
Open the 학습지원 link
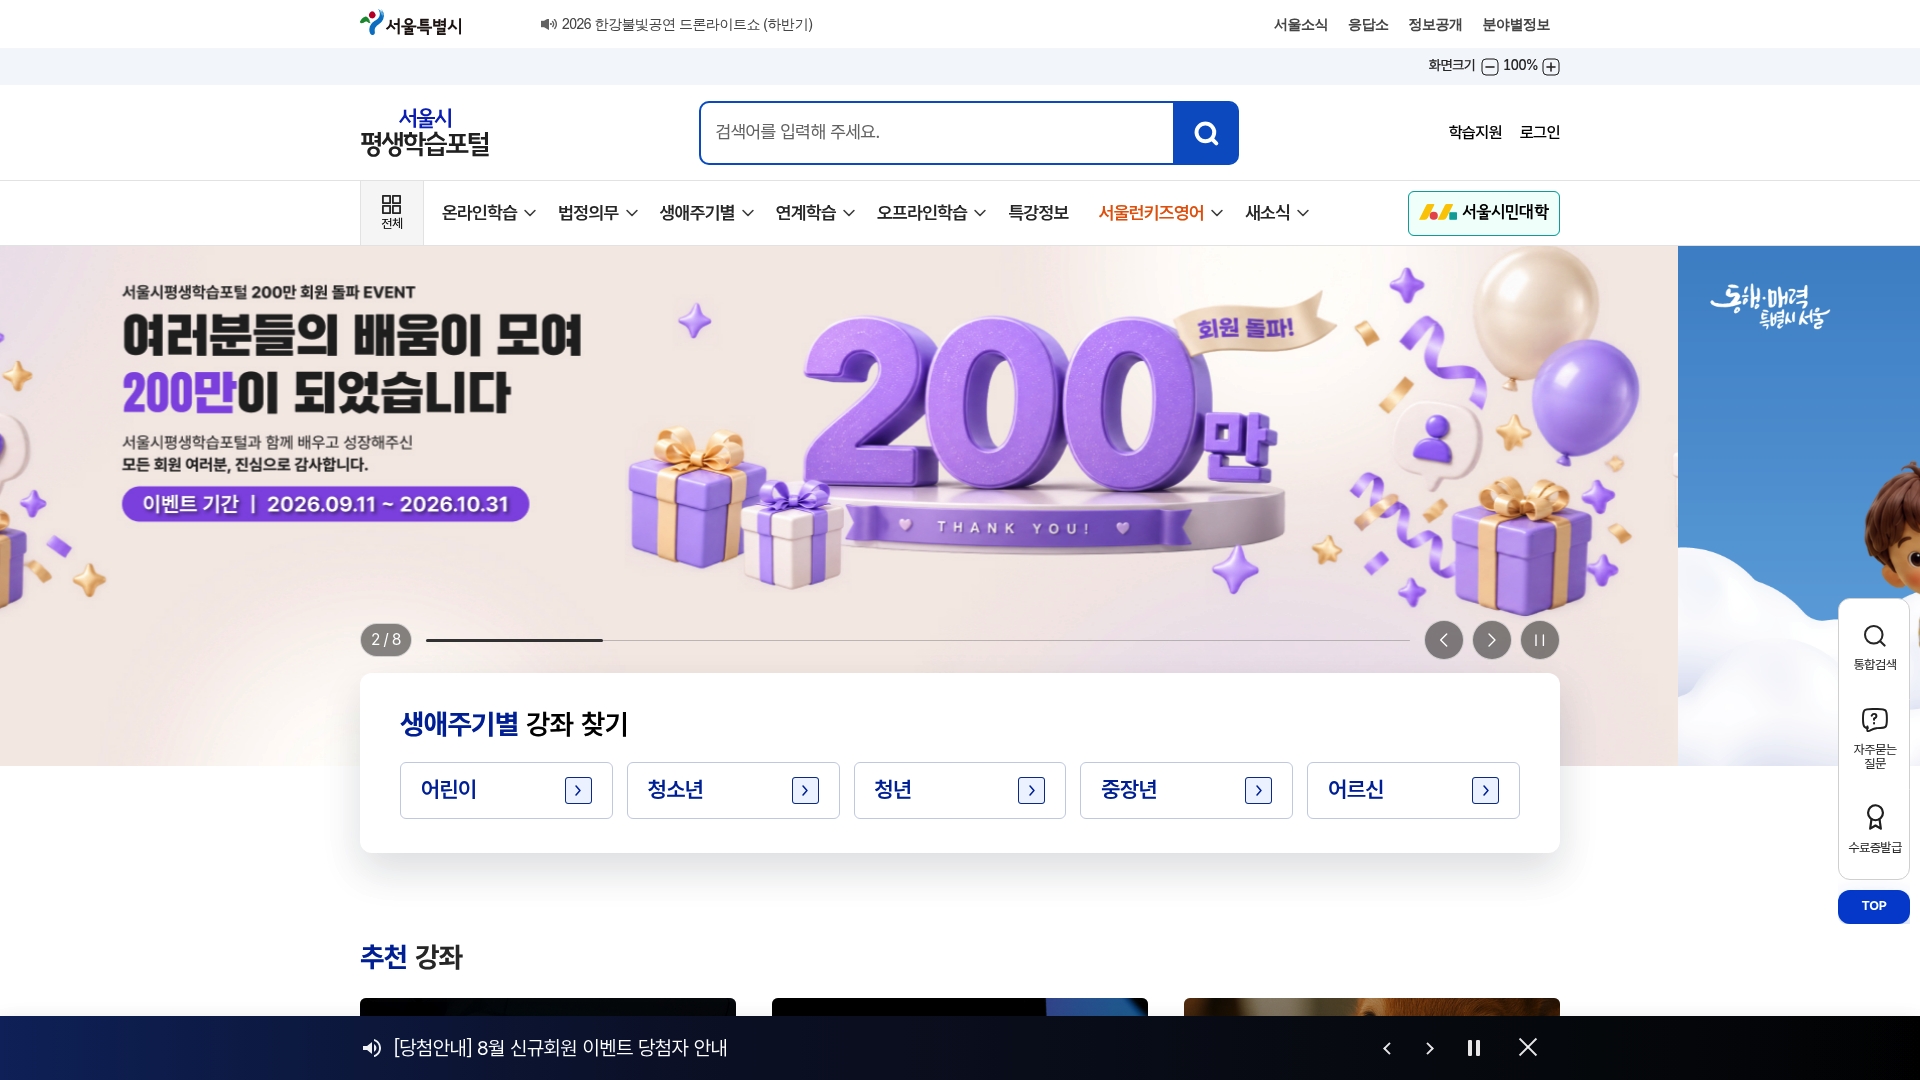pos(1475,132)
